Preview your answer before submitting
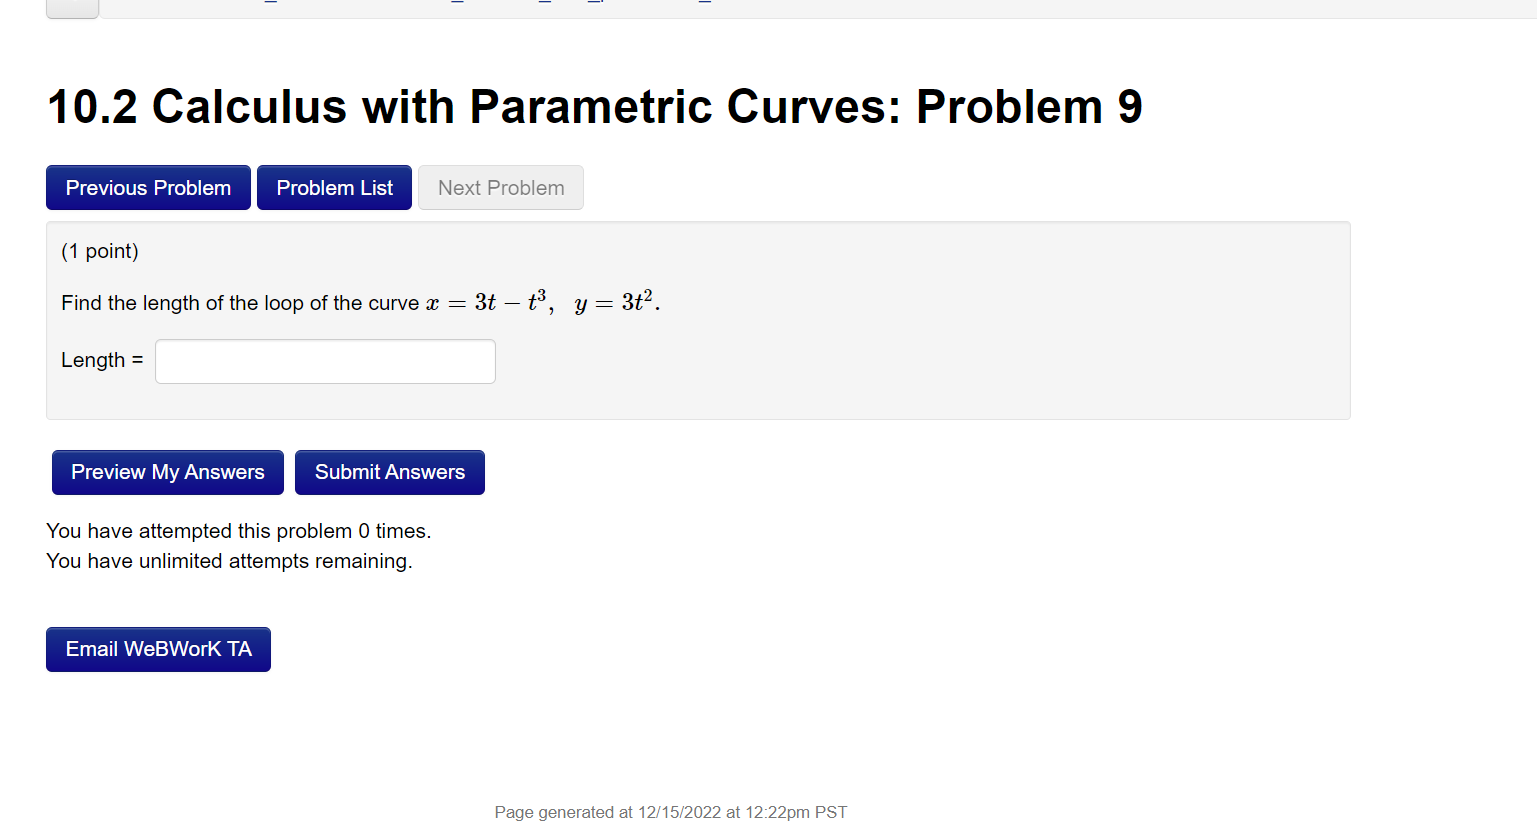 click(x=167, y=471)
